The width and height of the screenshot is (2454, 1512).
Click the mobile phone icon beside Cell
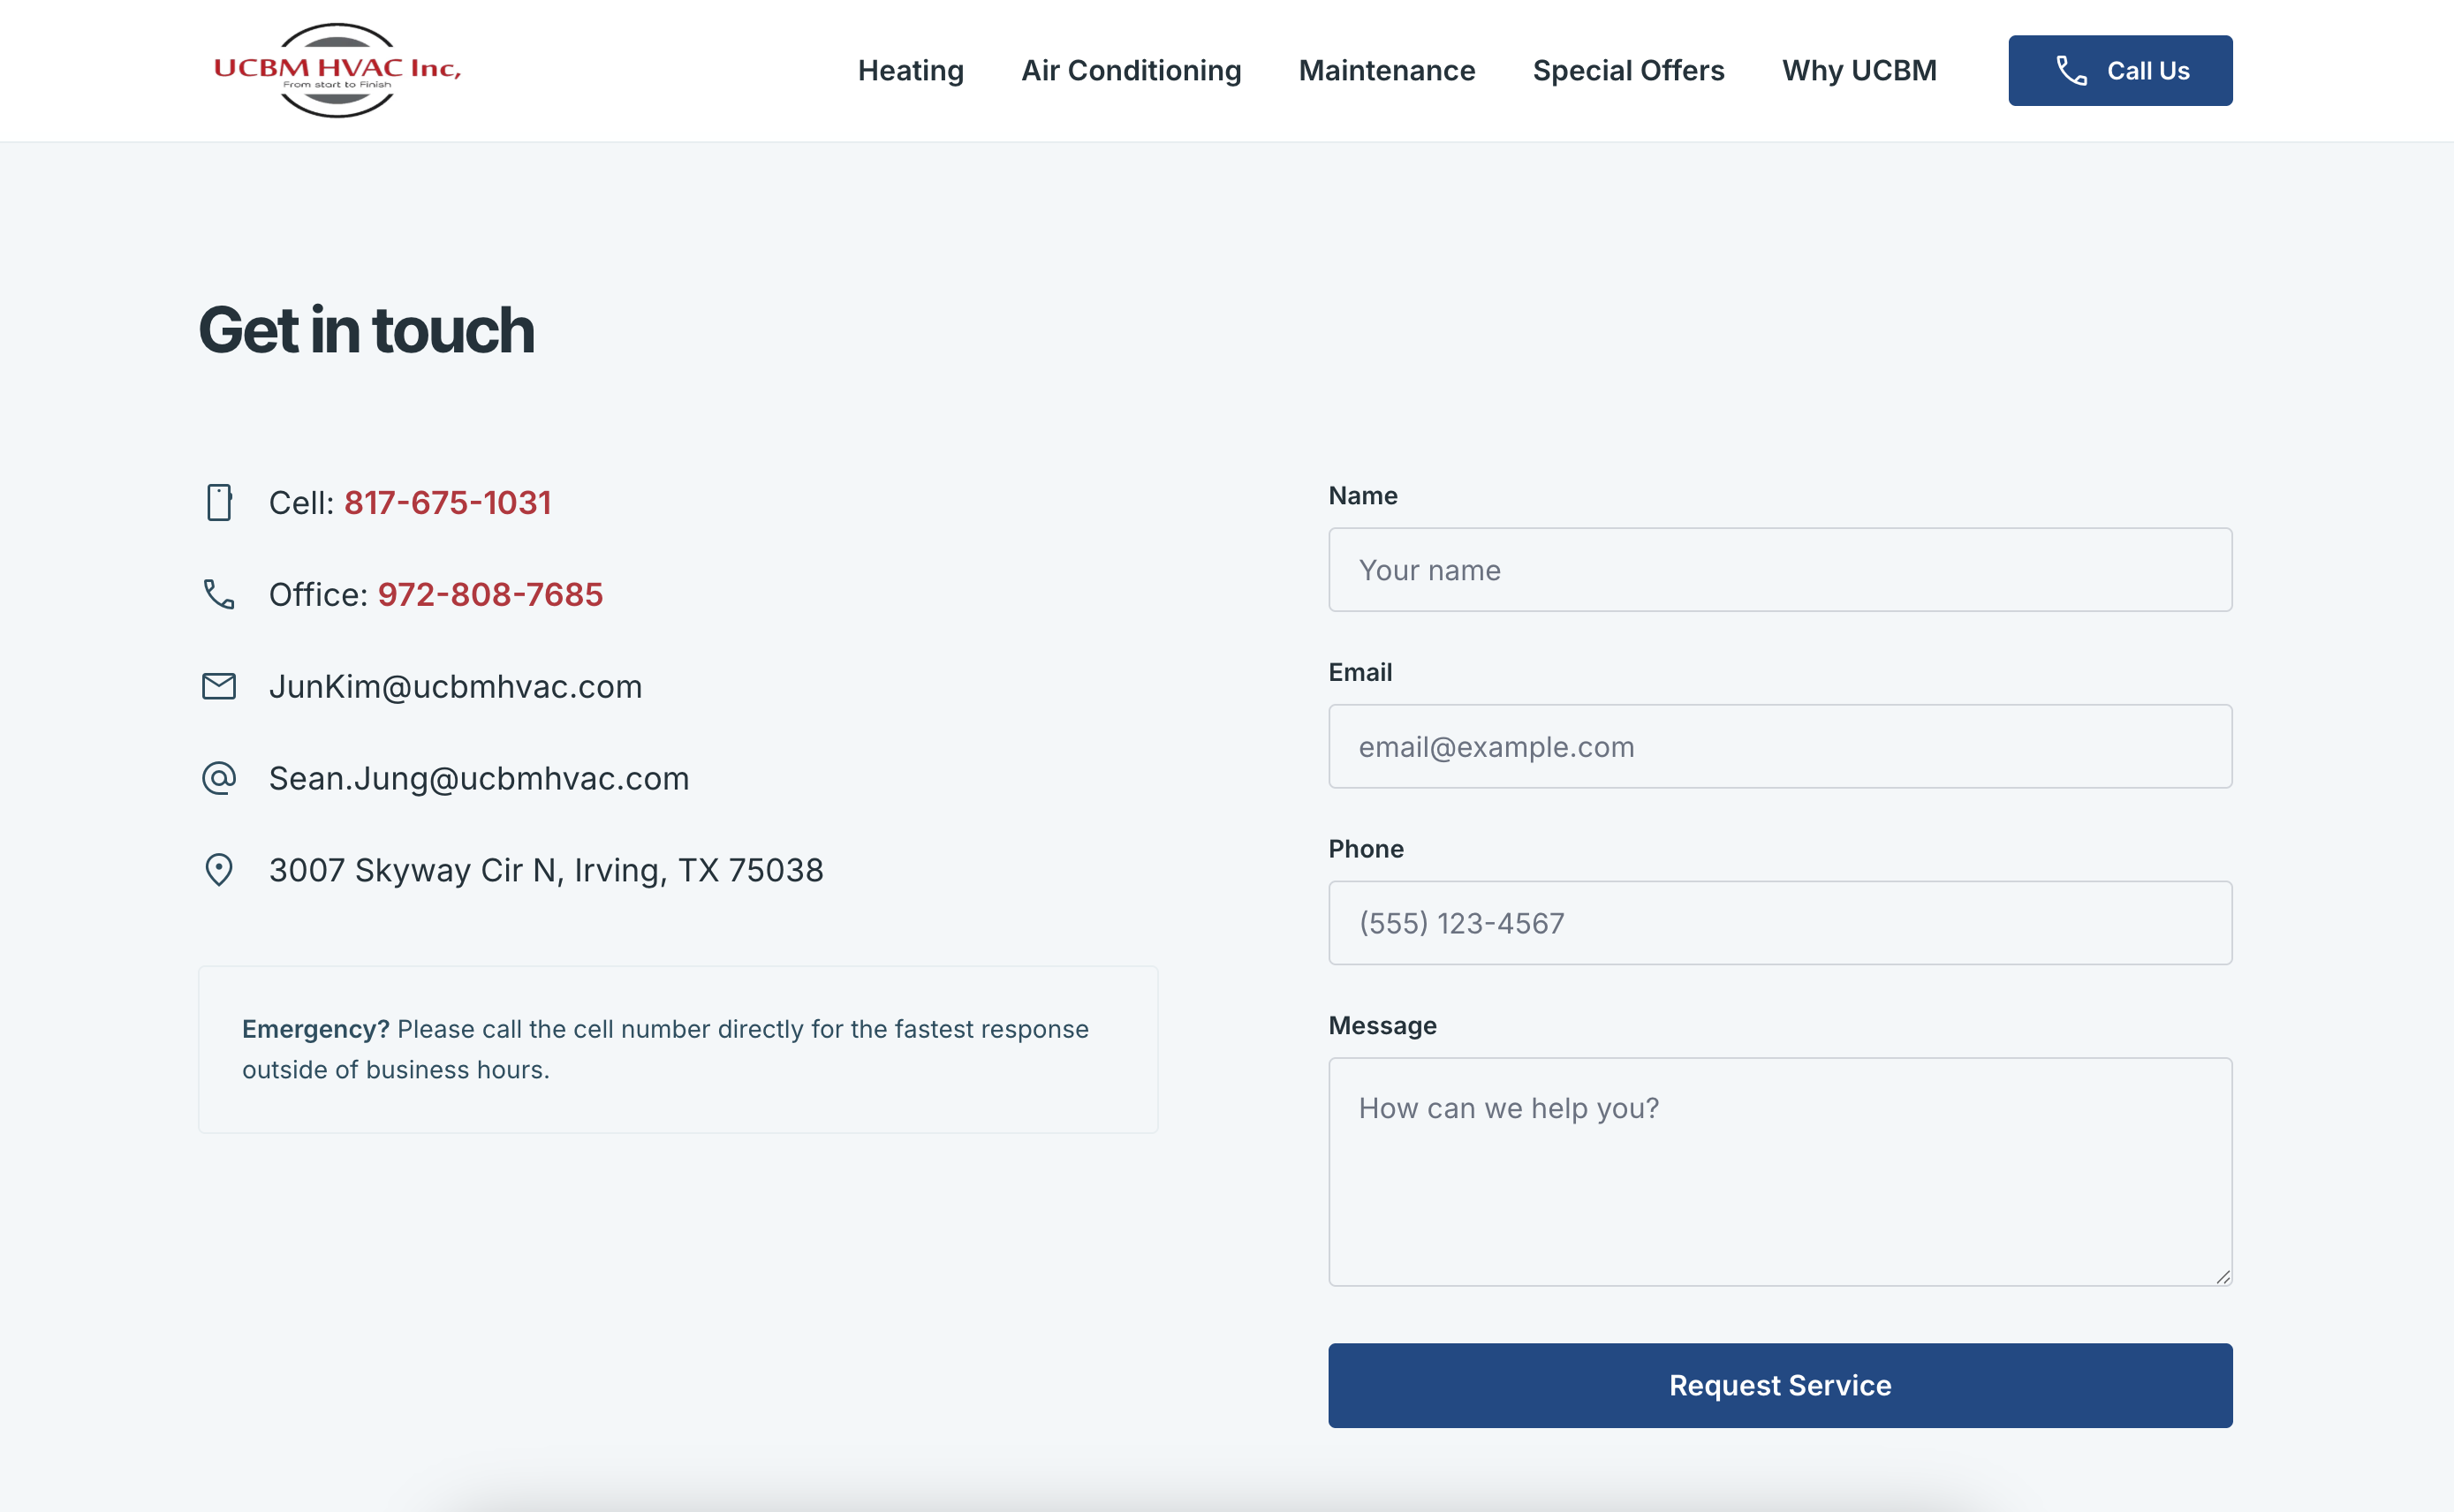coord(219,502)
